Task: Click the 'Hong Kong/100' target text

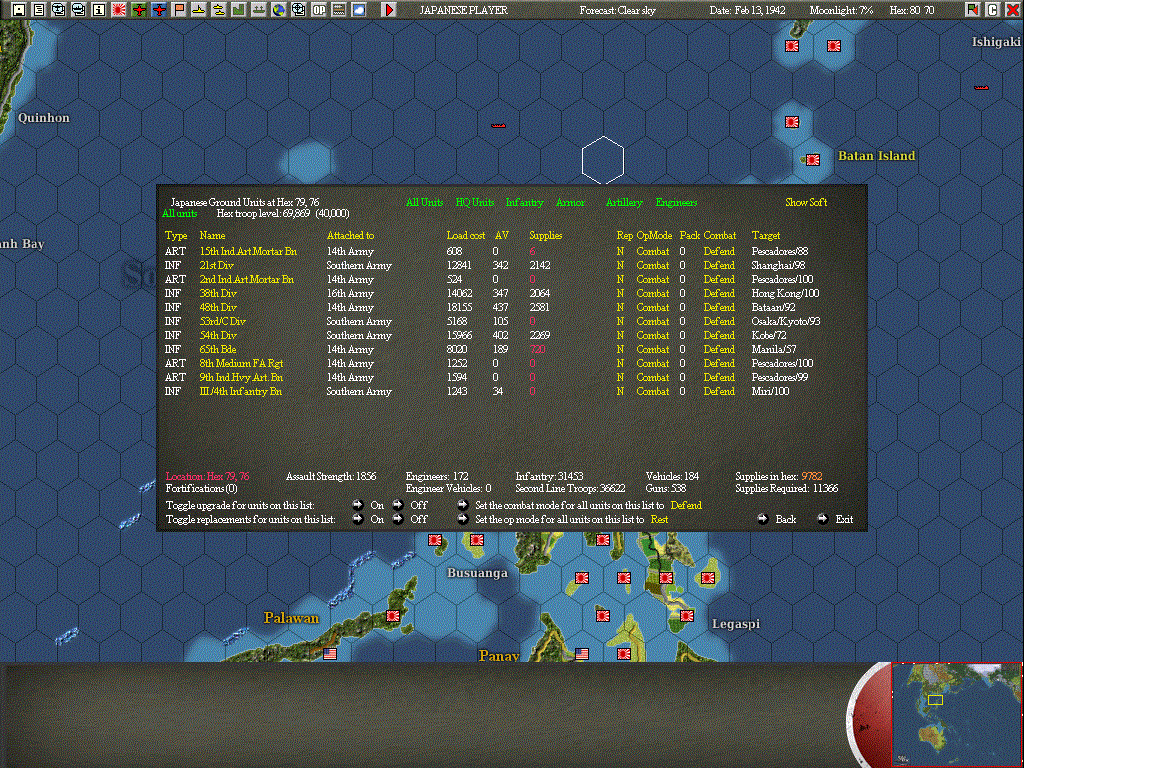Action: pos(785,293)
